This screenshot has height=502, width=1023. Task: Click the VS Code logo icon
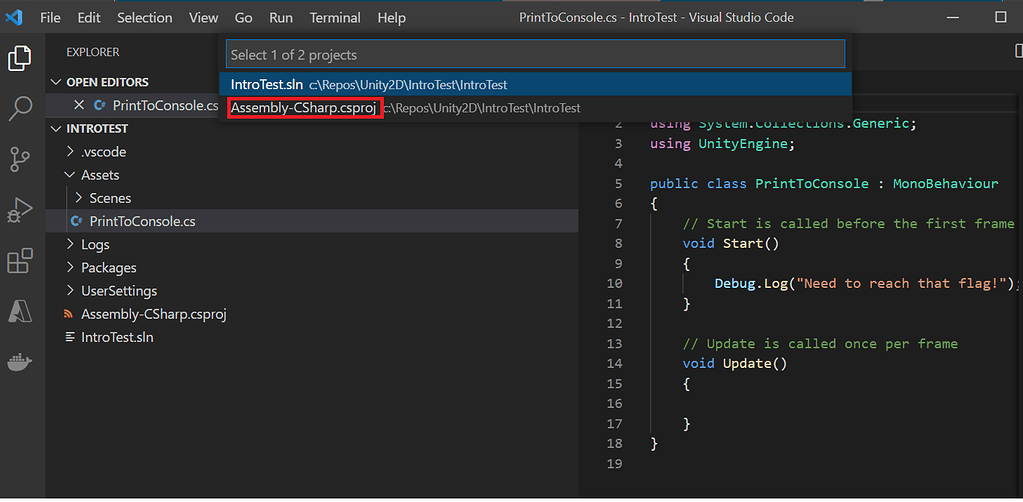pos(14,18)
